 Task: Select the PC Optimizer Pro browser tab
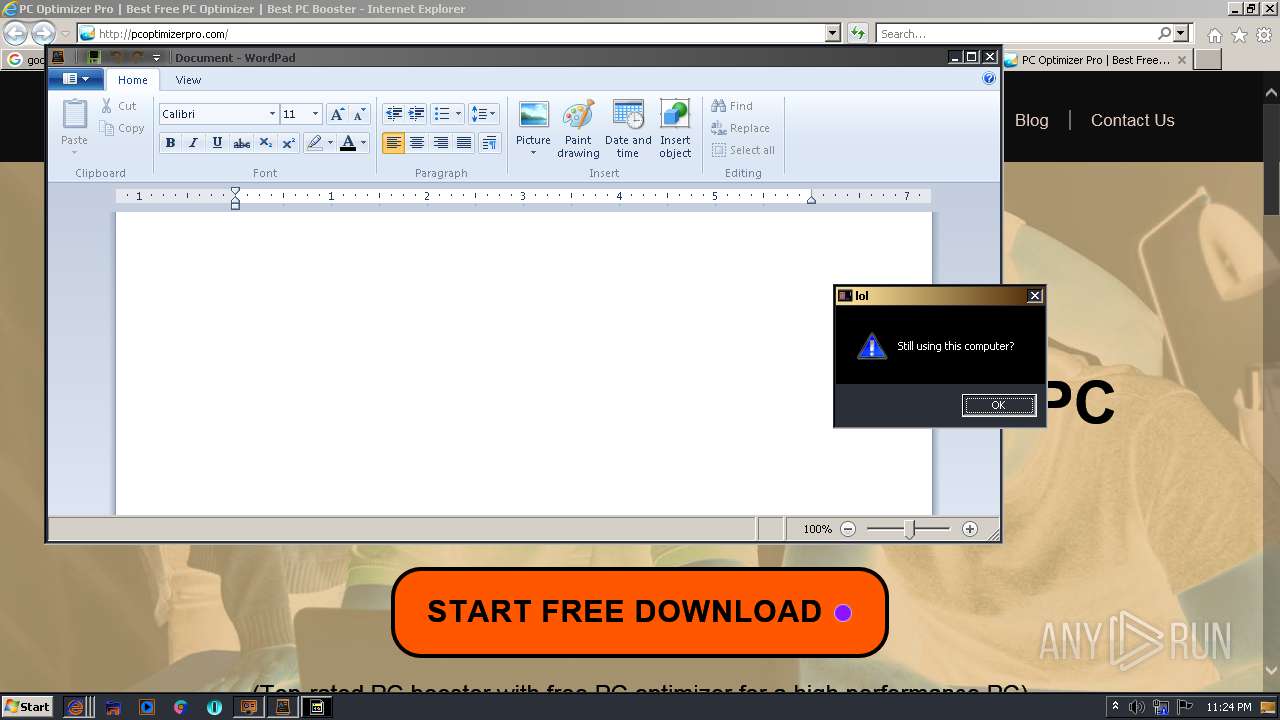tap(1096, 60)
